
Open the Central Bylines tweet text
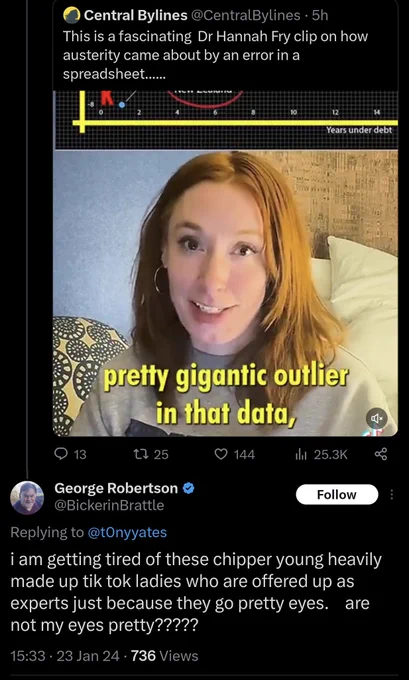(x=215, y=55)
